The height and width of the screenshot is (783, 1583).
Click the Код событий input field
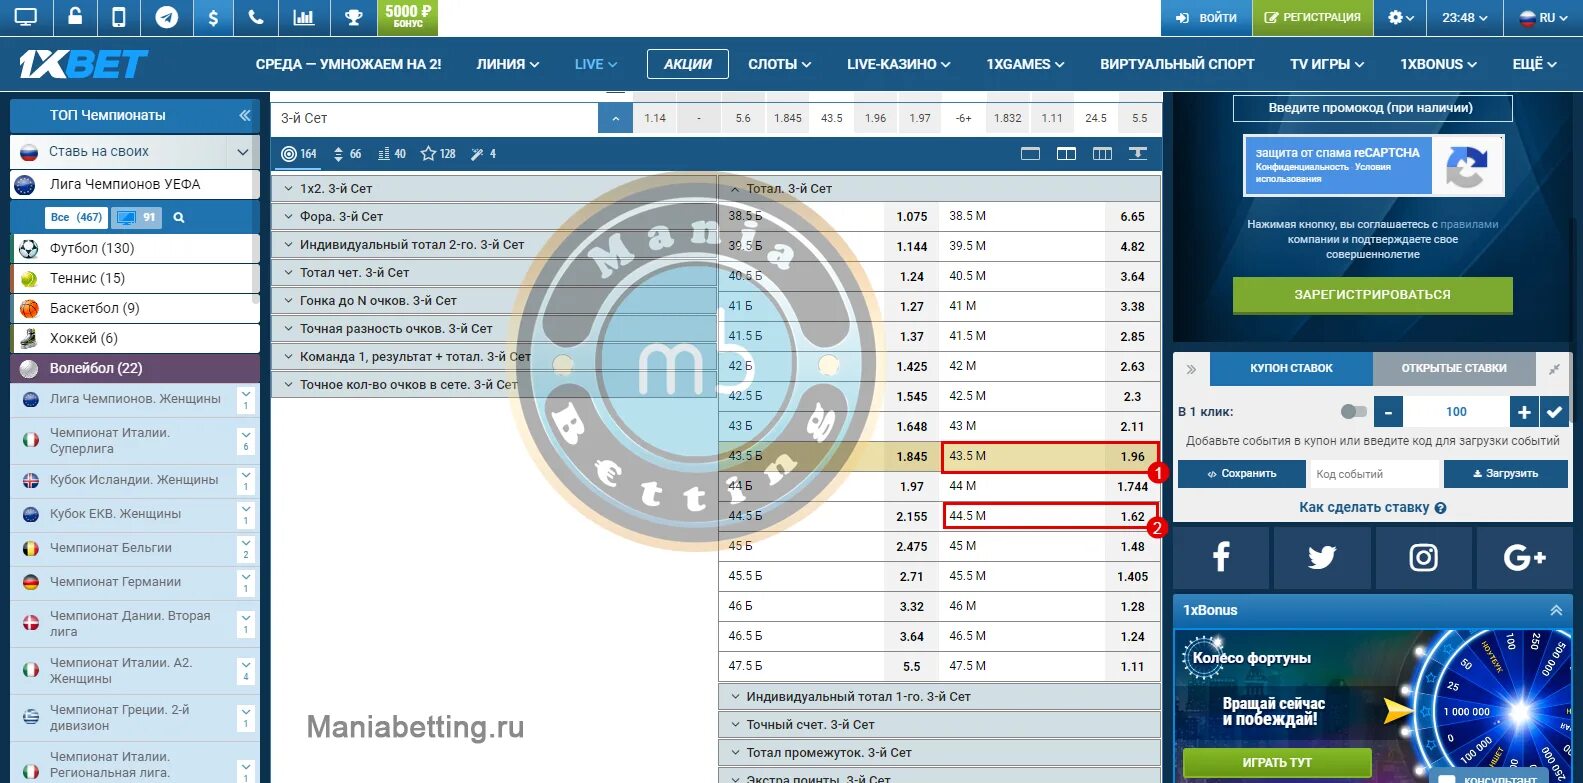point(1374,474)
